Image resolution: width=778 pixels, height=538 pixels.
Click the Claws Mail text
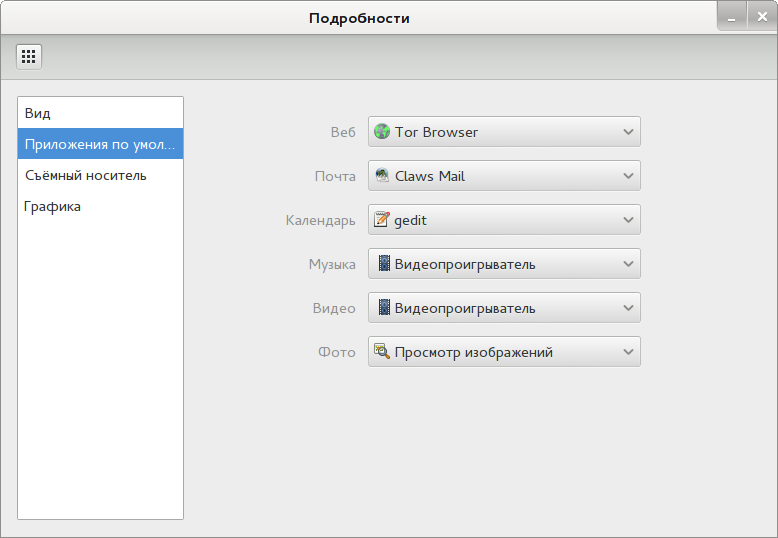pos(430,176)
